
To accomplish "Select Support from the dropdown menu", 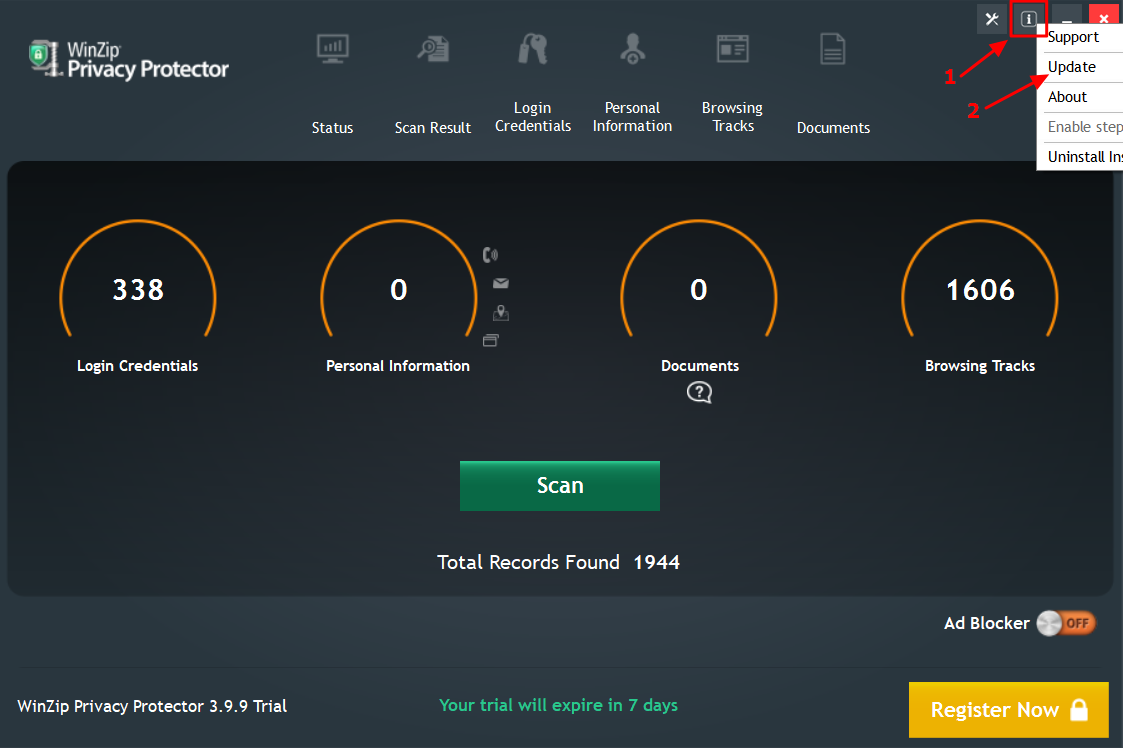I will [x=1073, y=37].
